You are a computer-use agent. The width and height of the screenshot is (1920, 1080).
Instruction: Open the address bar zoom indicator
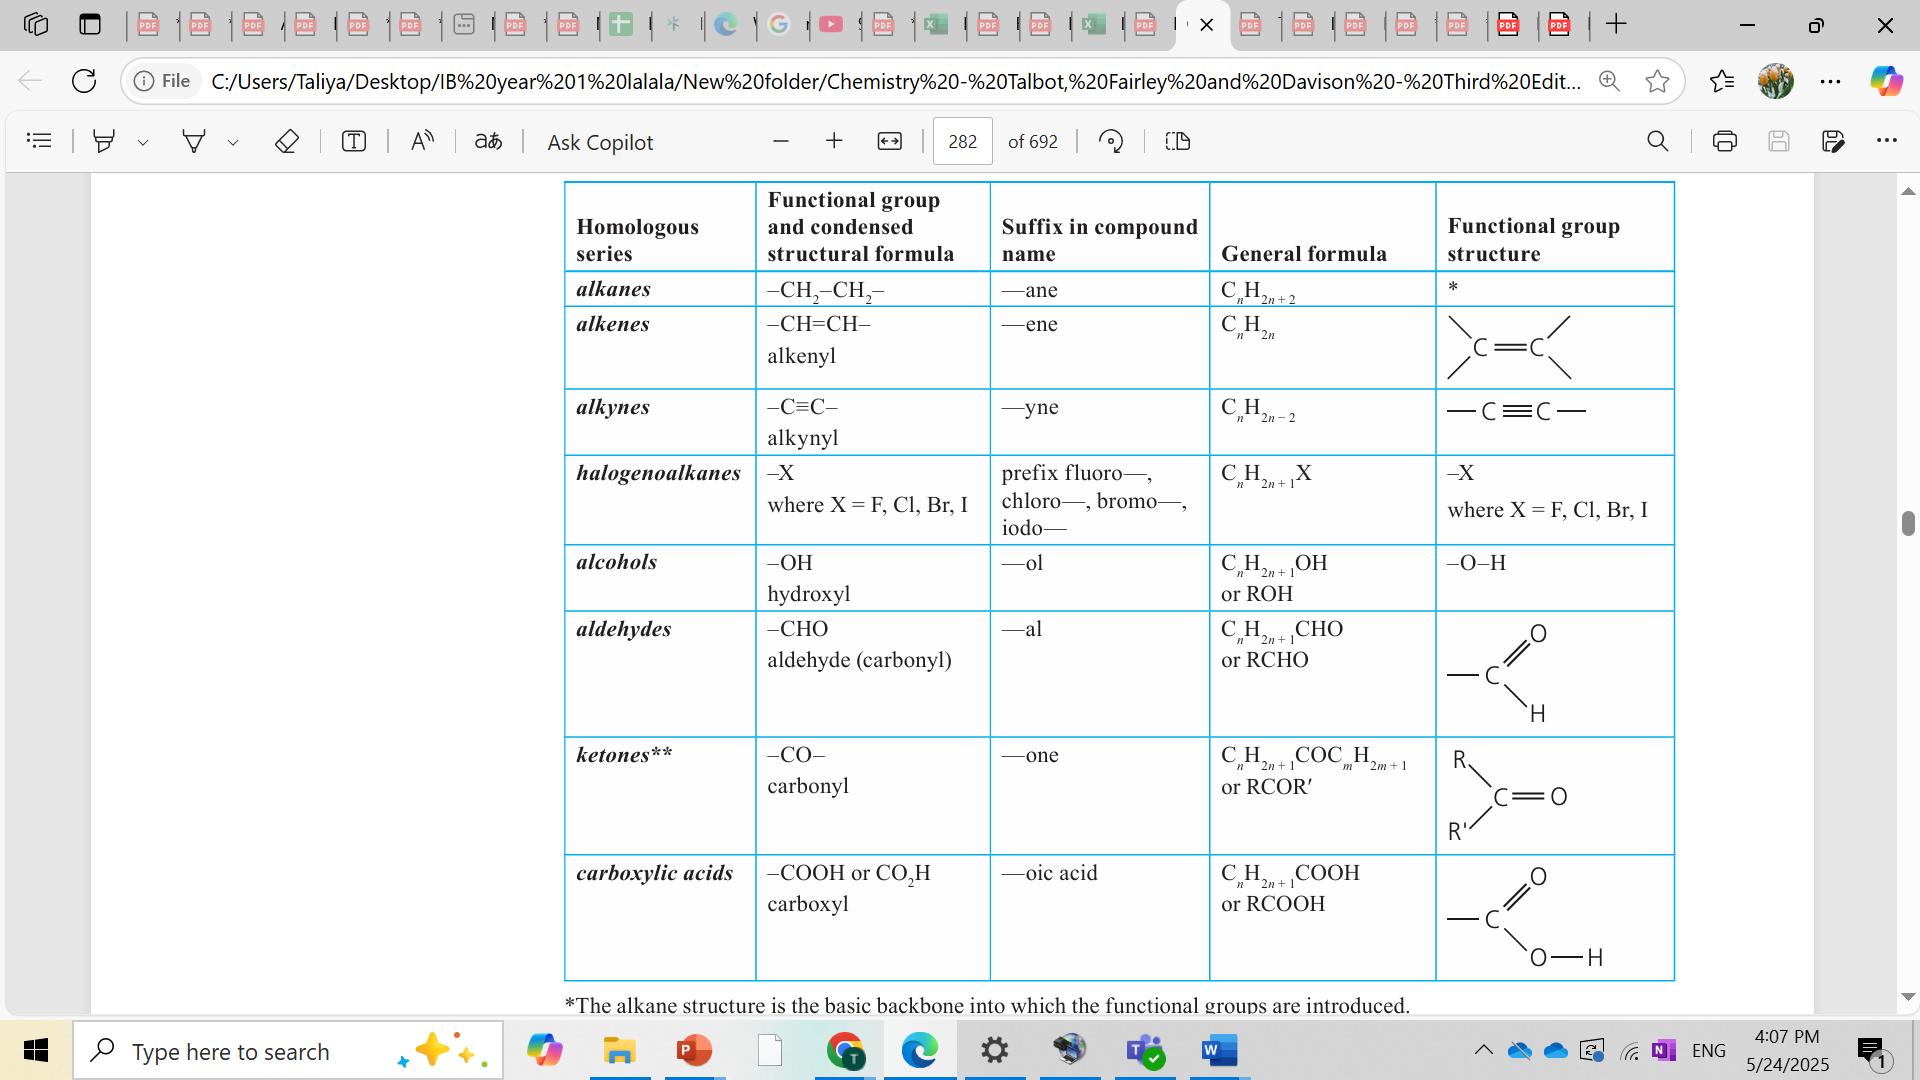tap(1609, 81)
